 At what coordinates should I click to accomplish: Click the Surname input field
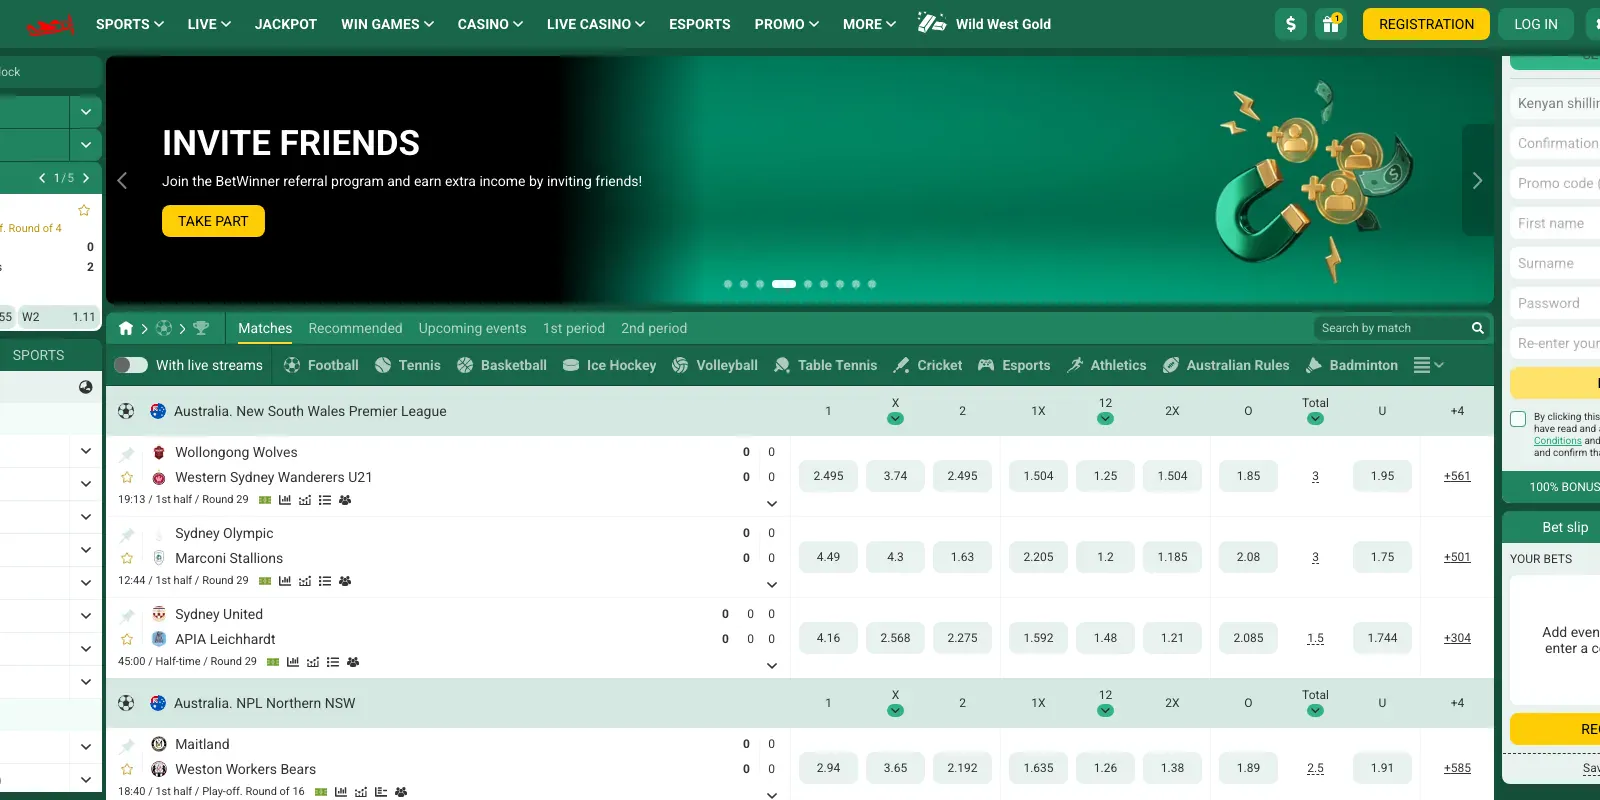(1555, 263)
